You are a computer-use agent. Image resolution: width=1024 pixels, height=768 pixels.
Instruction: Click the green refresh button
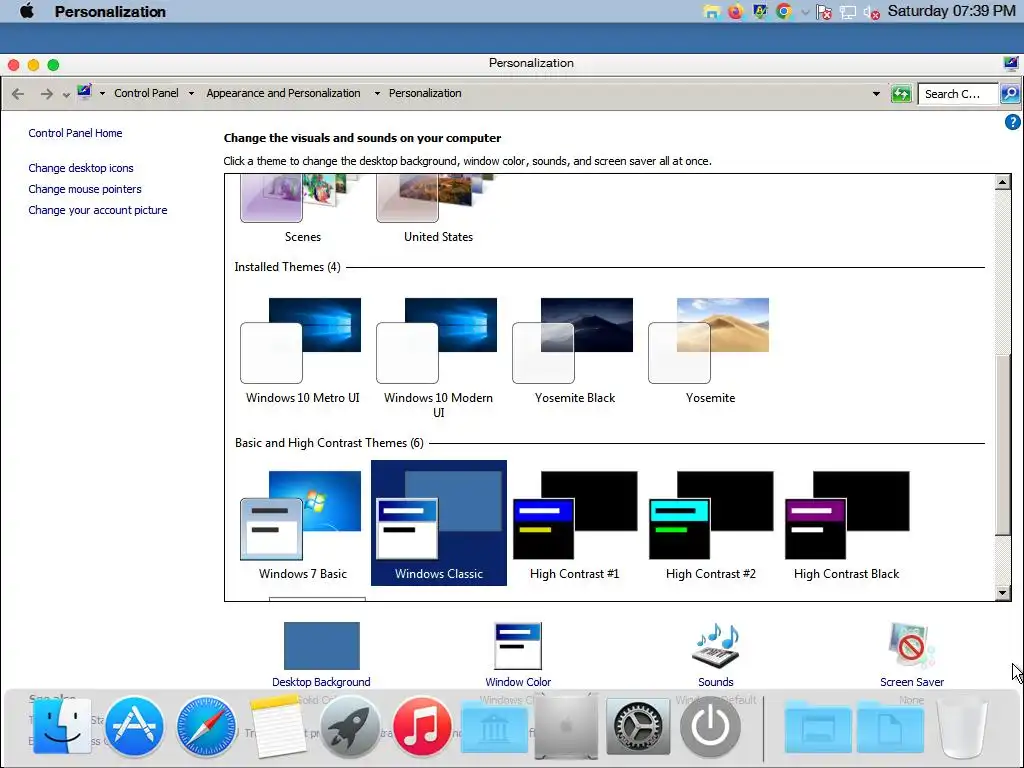click(901, 93)
